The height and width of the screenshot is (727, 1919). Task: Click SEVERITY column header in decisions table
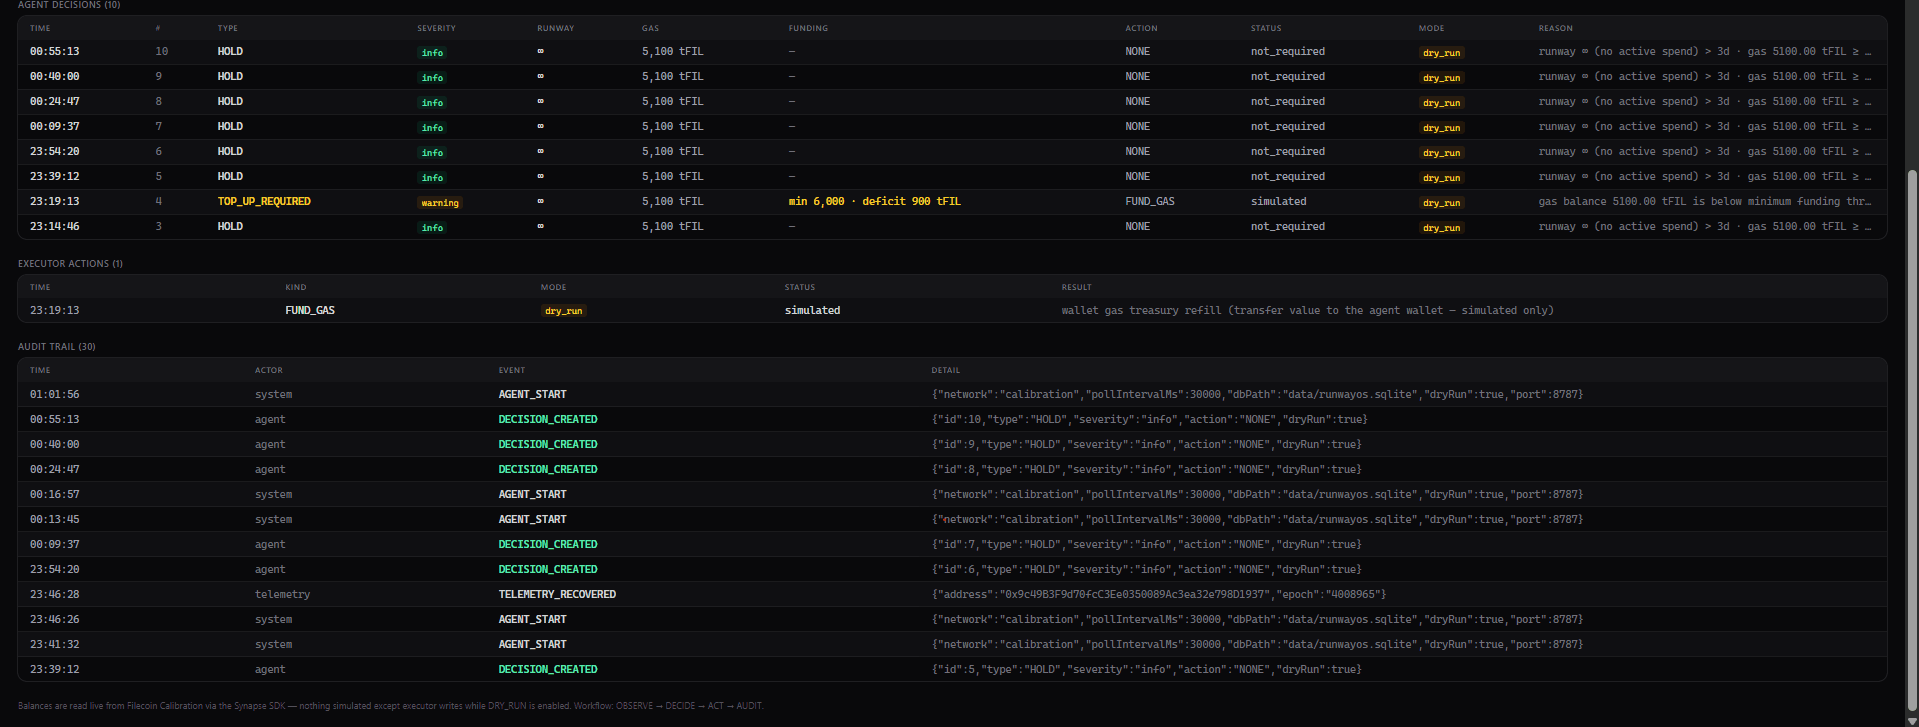tap(436, 28)
